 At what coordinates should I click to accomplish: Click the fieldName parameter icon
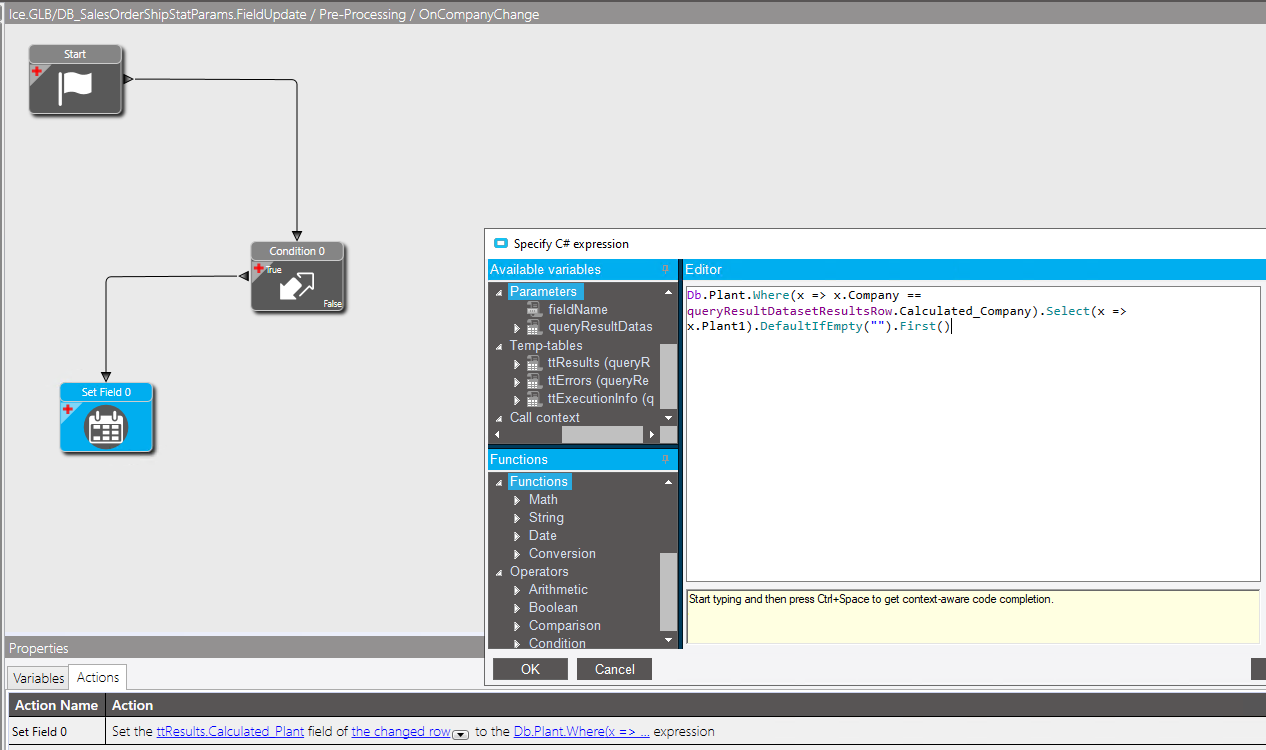pyautogui.click(x=535, y=310)
